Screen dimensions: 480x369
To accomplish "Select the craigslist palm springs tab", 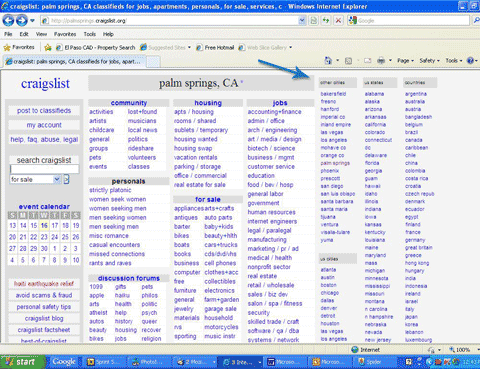I will (75, 62).
